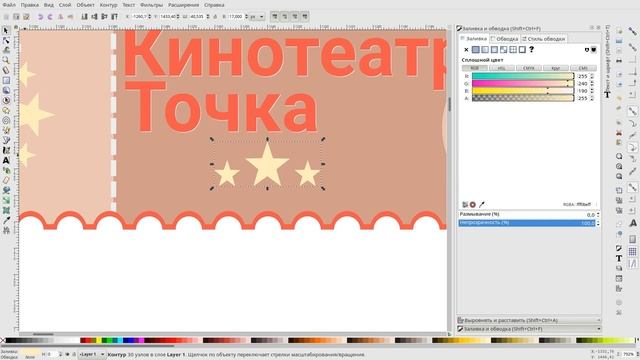Choose radial gradient fill type
640x360 pixels.
click(x=494, y=50)
